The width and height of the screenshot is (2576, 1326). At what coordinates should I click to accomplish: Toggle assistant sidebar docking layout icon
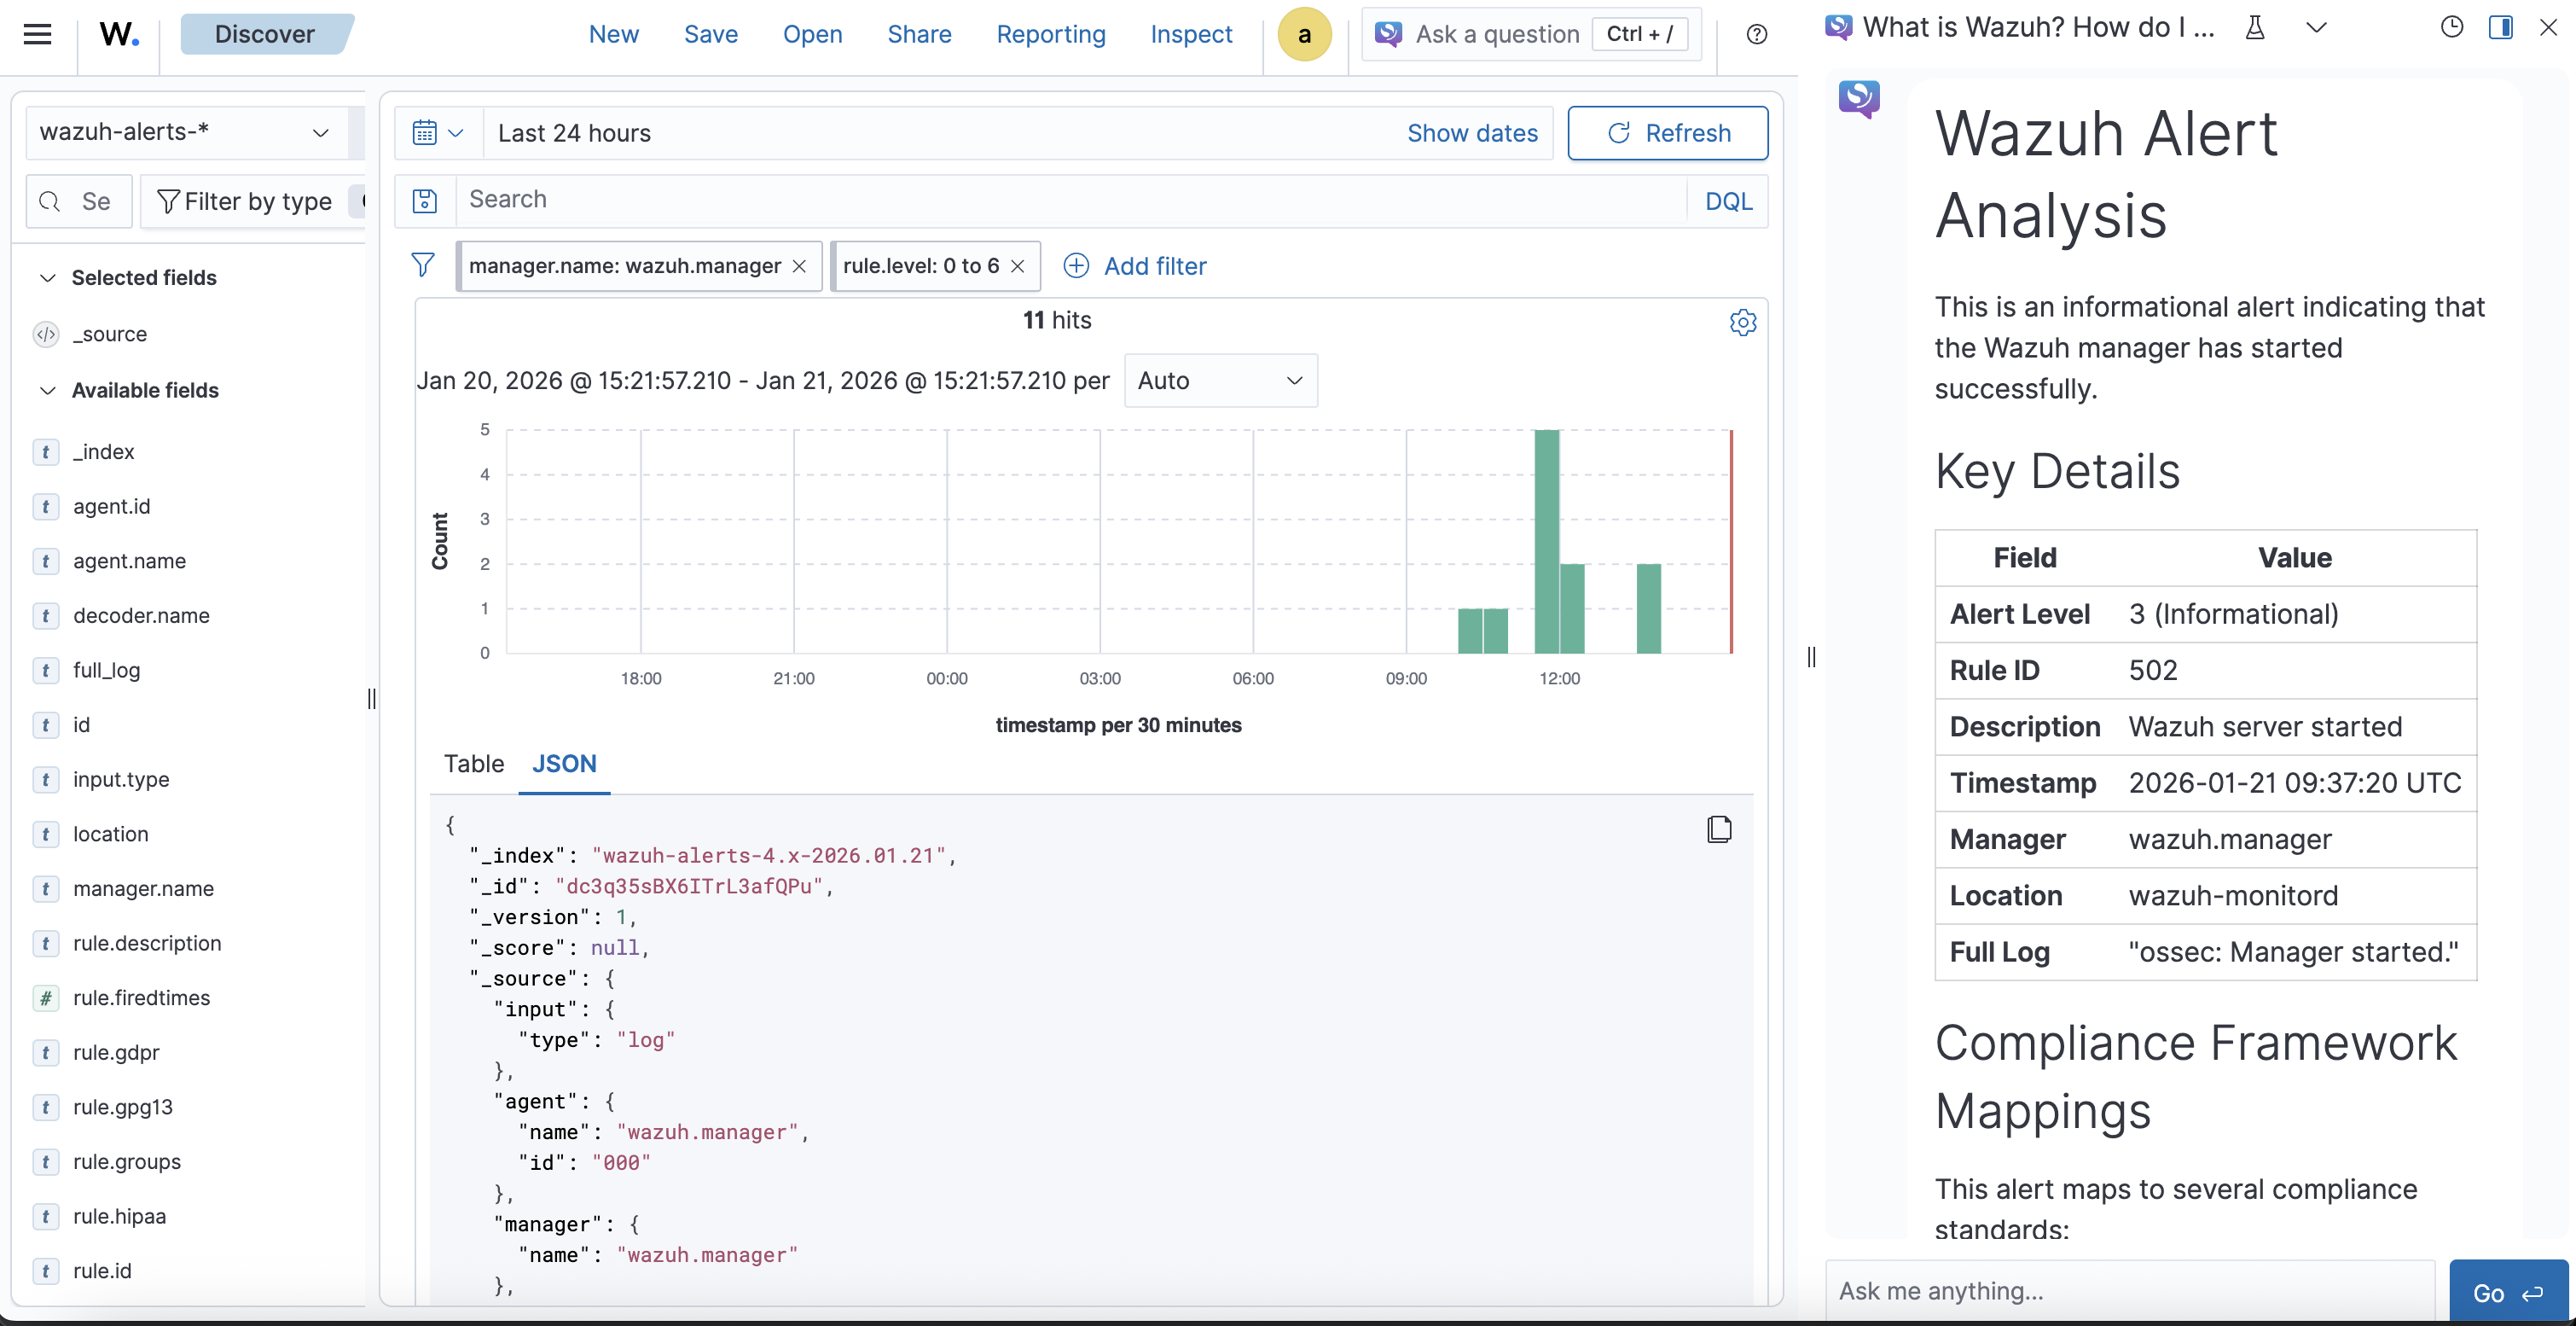tap(2500, 27)
